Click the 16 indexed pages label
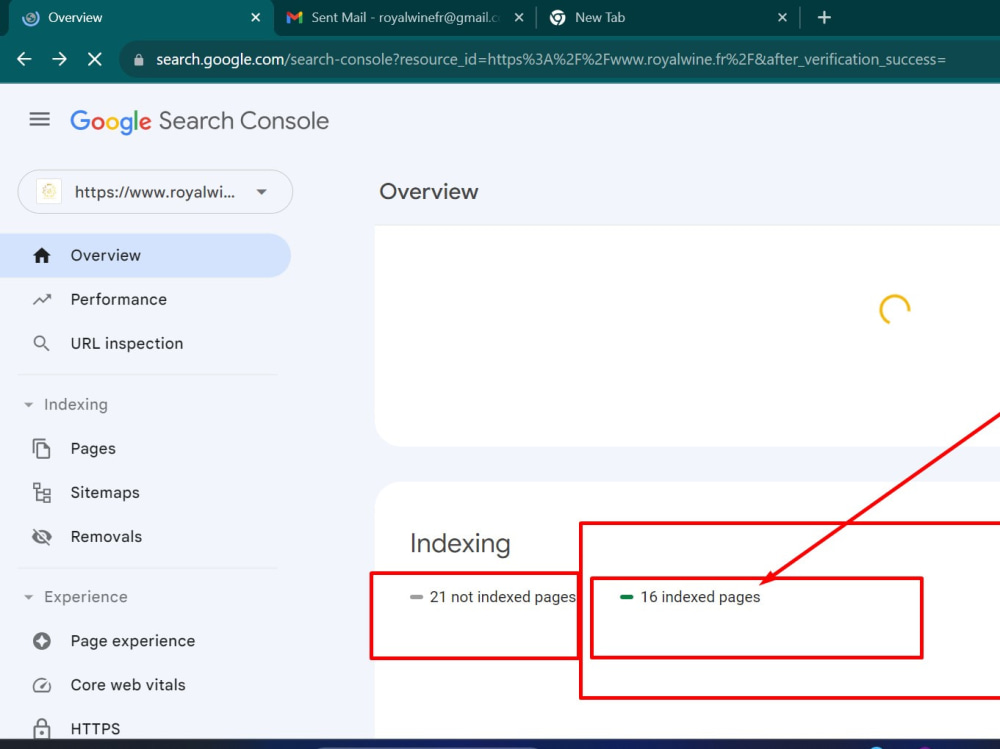1000x749 pixels. tap(700, 597)
